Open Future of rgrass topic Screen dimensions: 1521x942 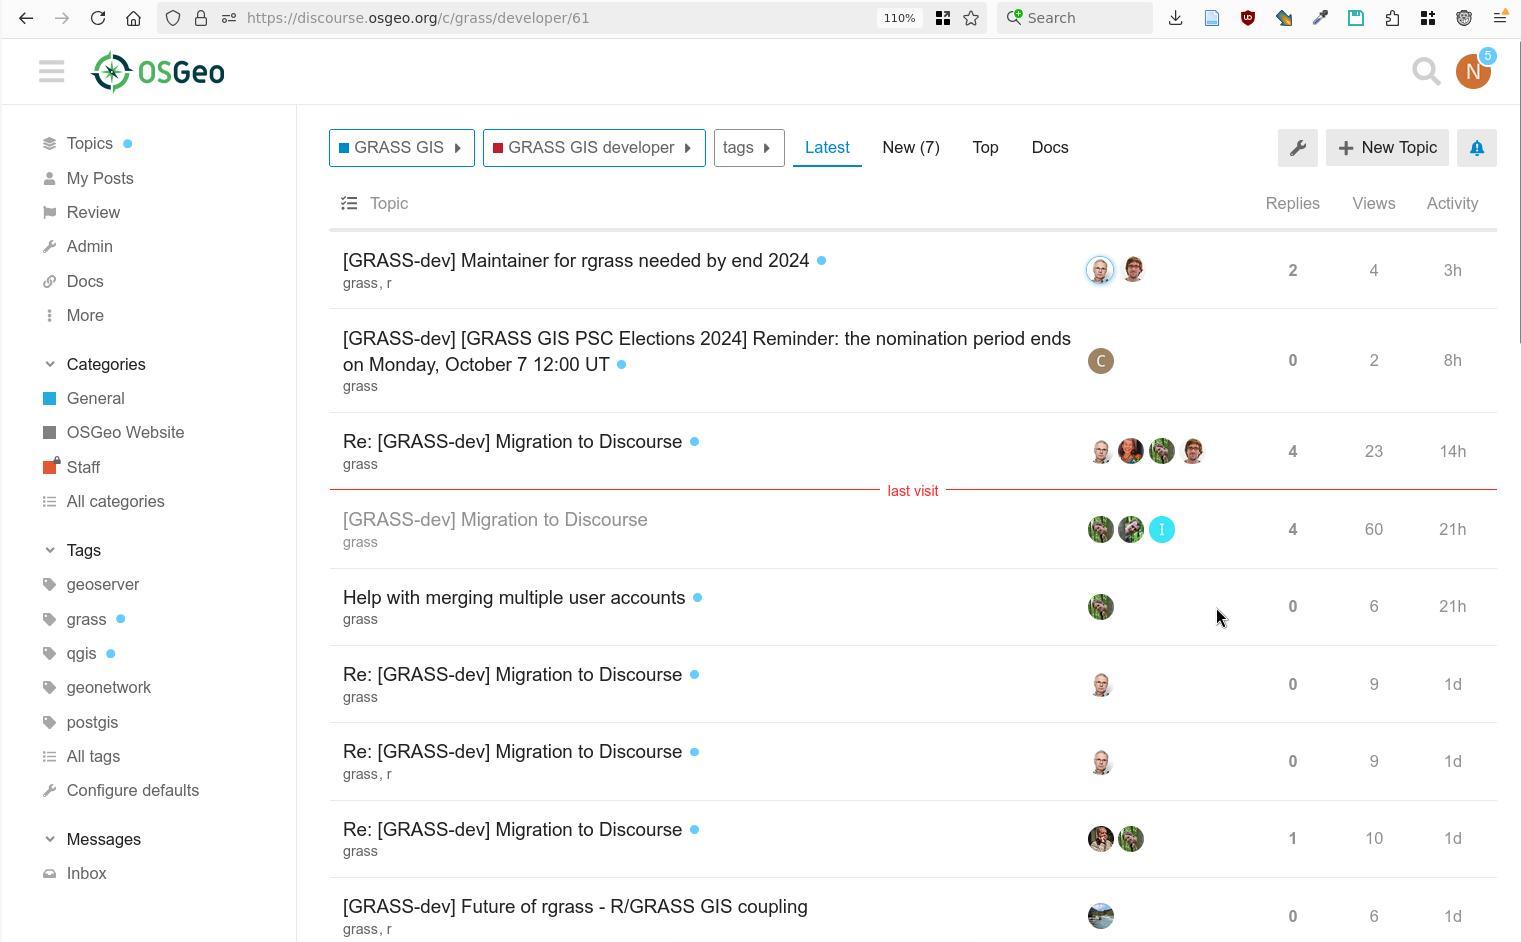[575, 906]
